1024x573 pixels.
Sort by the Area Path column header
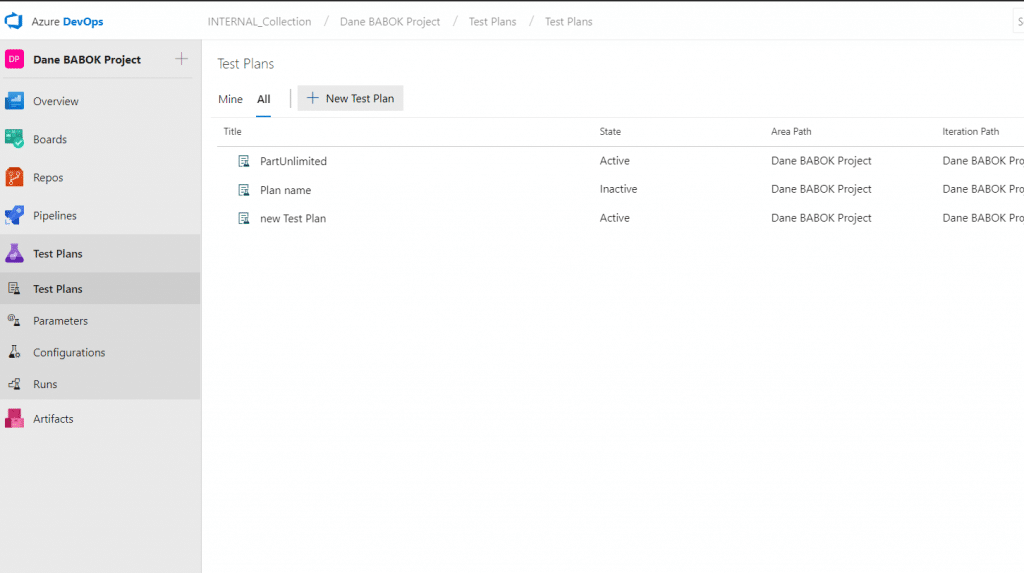click(x=791, y=131)
